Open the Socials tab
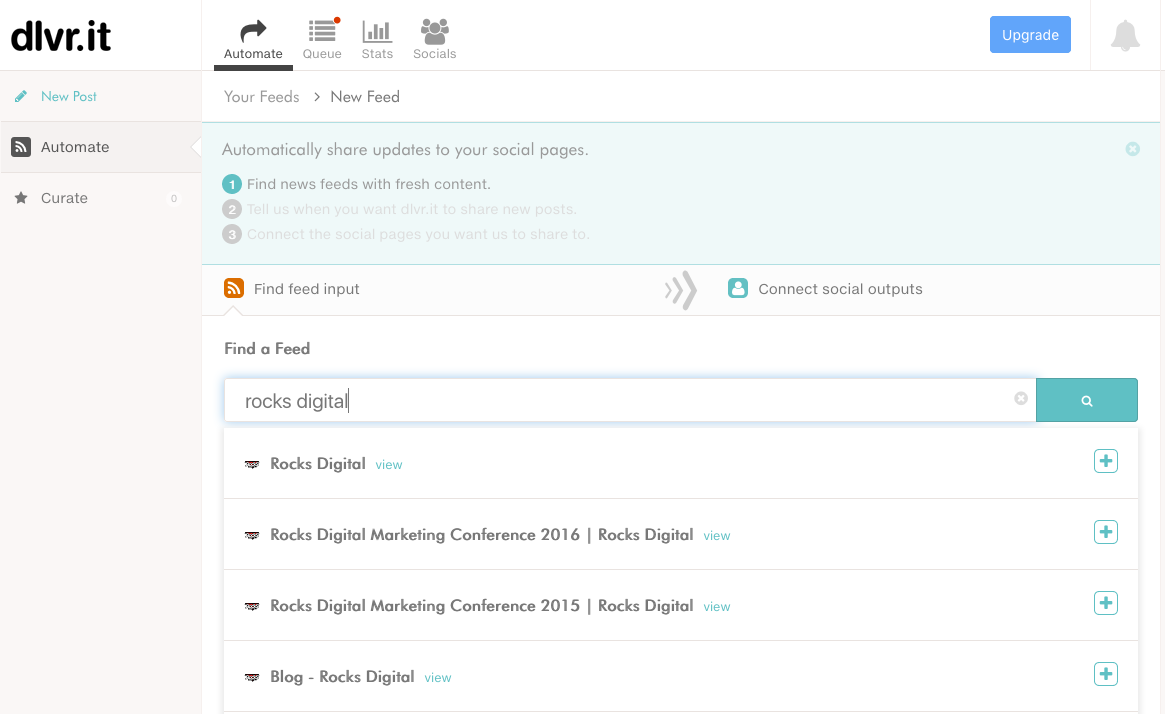The image size is (1165, 714). point(435,40)
